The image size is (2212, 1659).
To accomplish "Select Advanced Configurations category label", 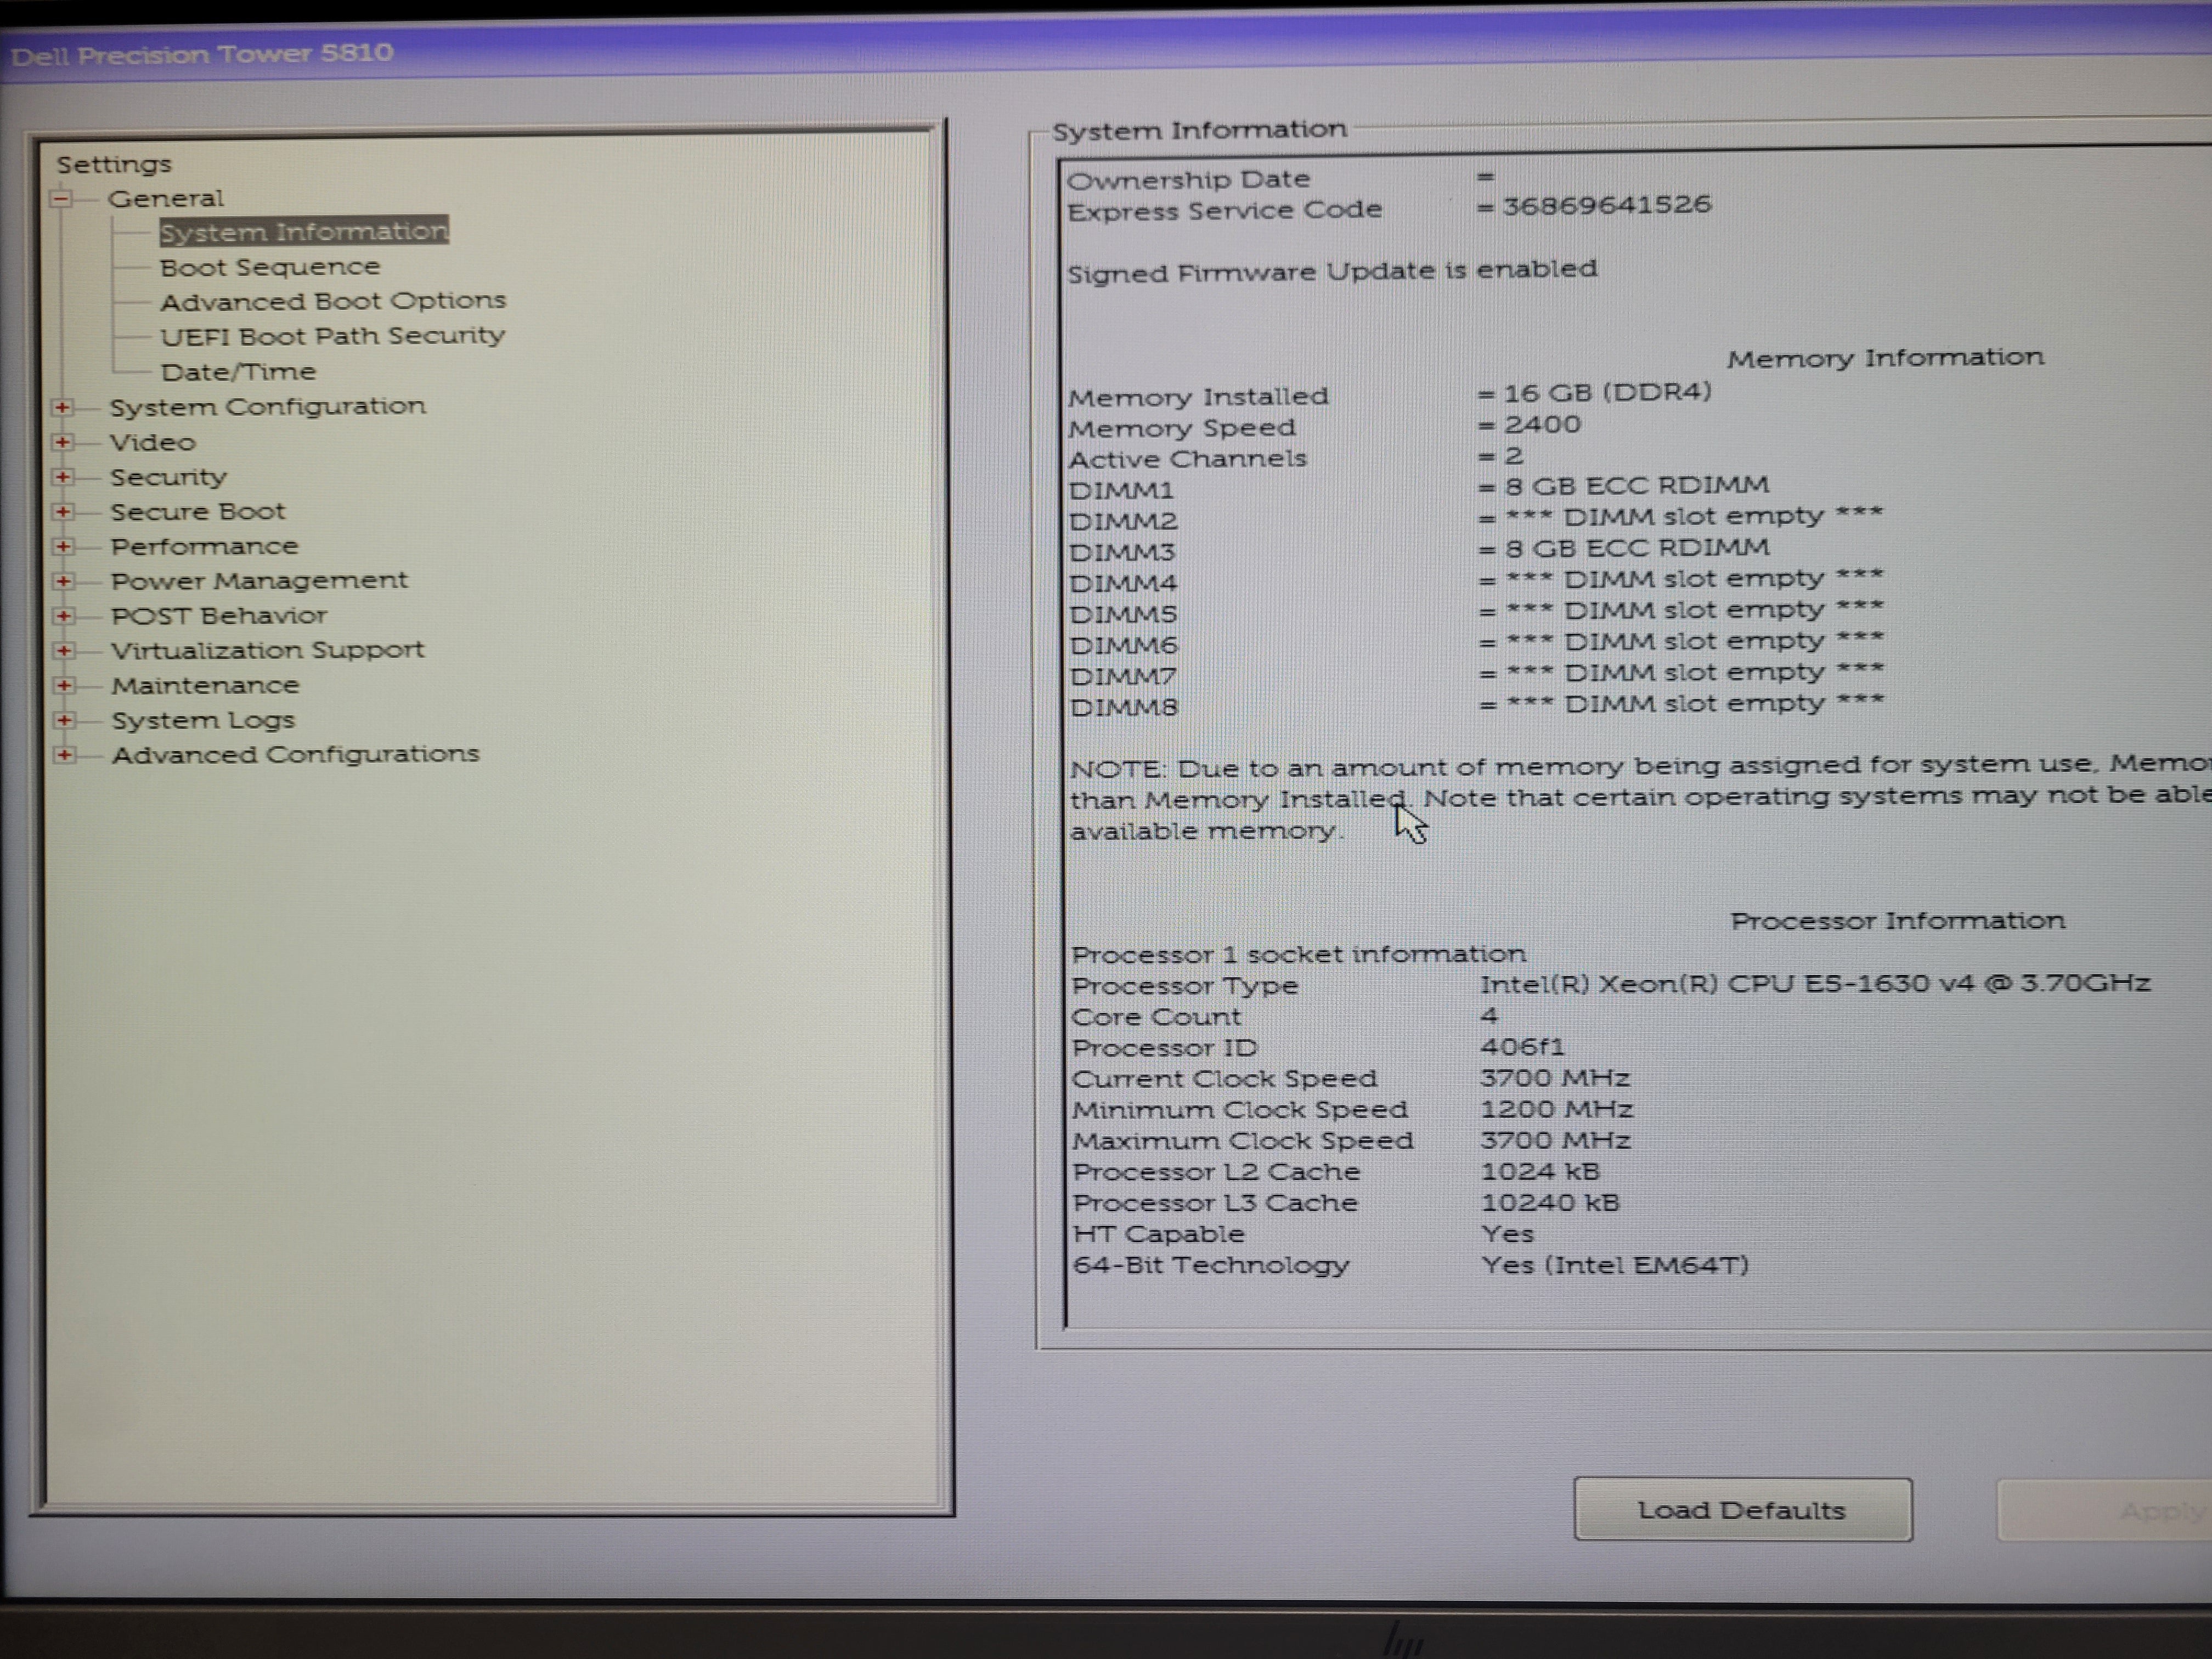I will tap(296, 754).
